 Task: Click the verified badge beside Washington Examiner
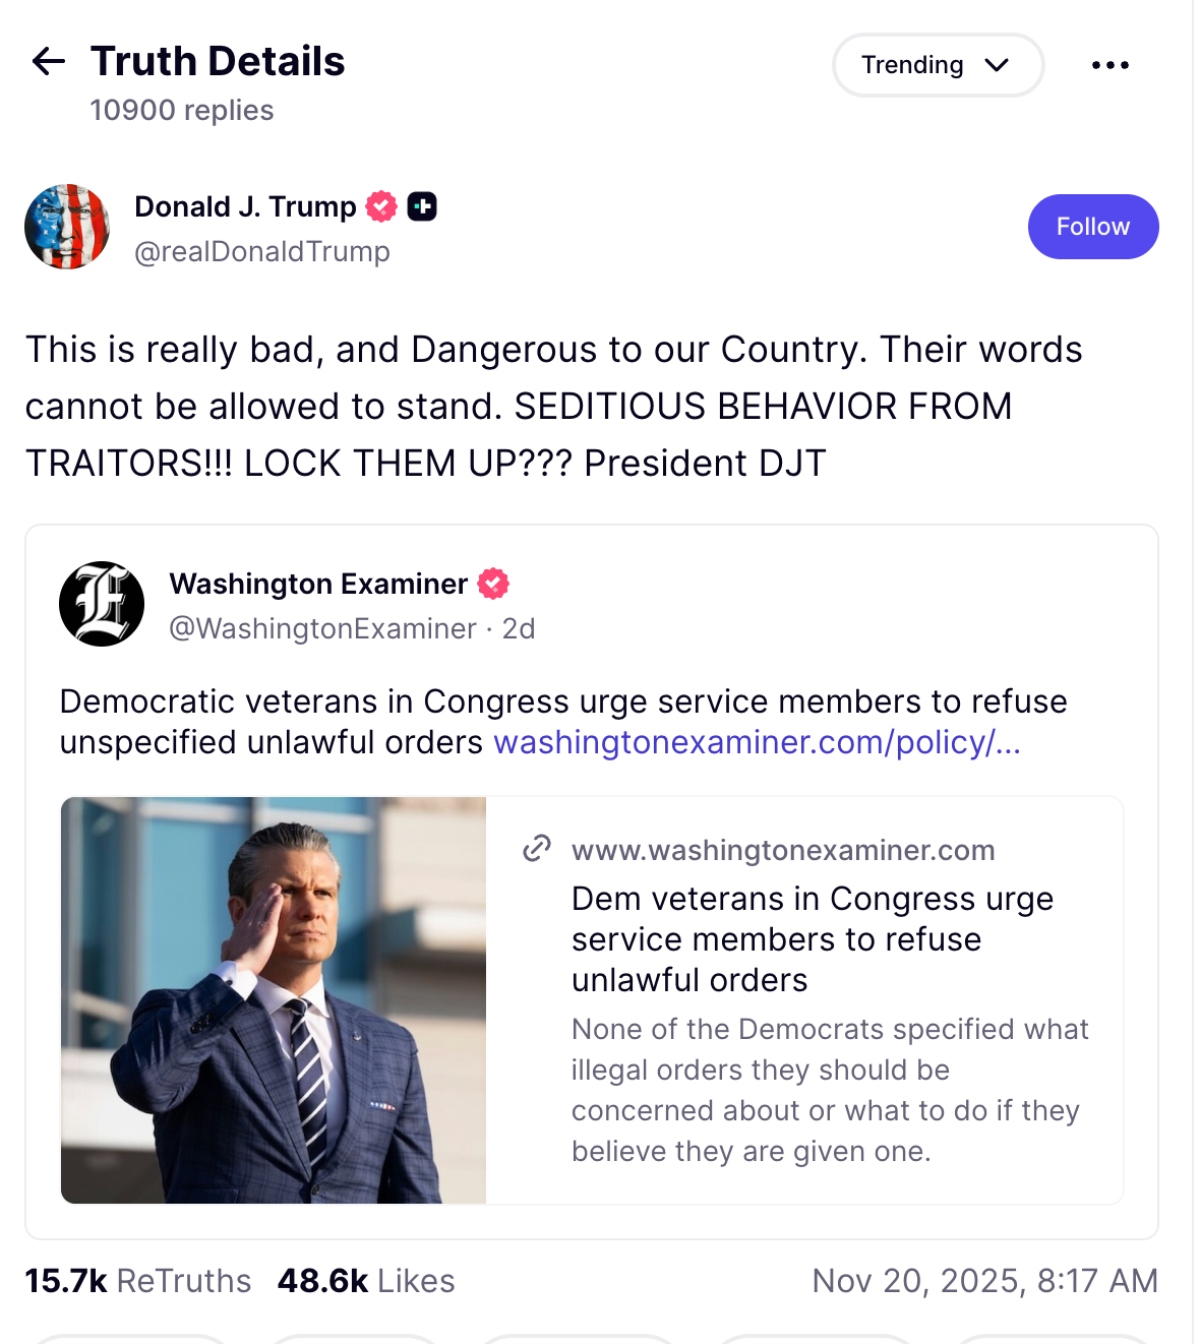coord(493,583)
